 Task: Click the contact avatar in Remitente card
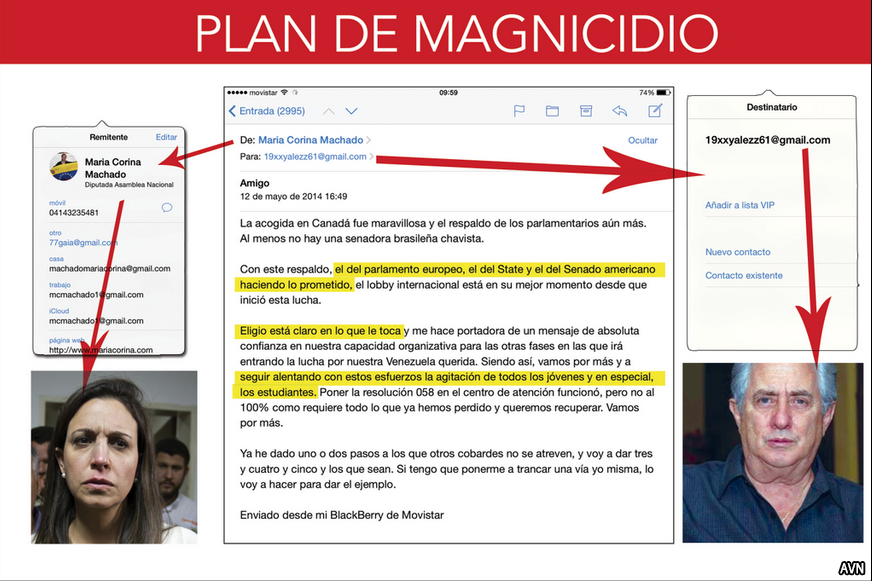[x=64, y=166]
